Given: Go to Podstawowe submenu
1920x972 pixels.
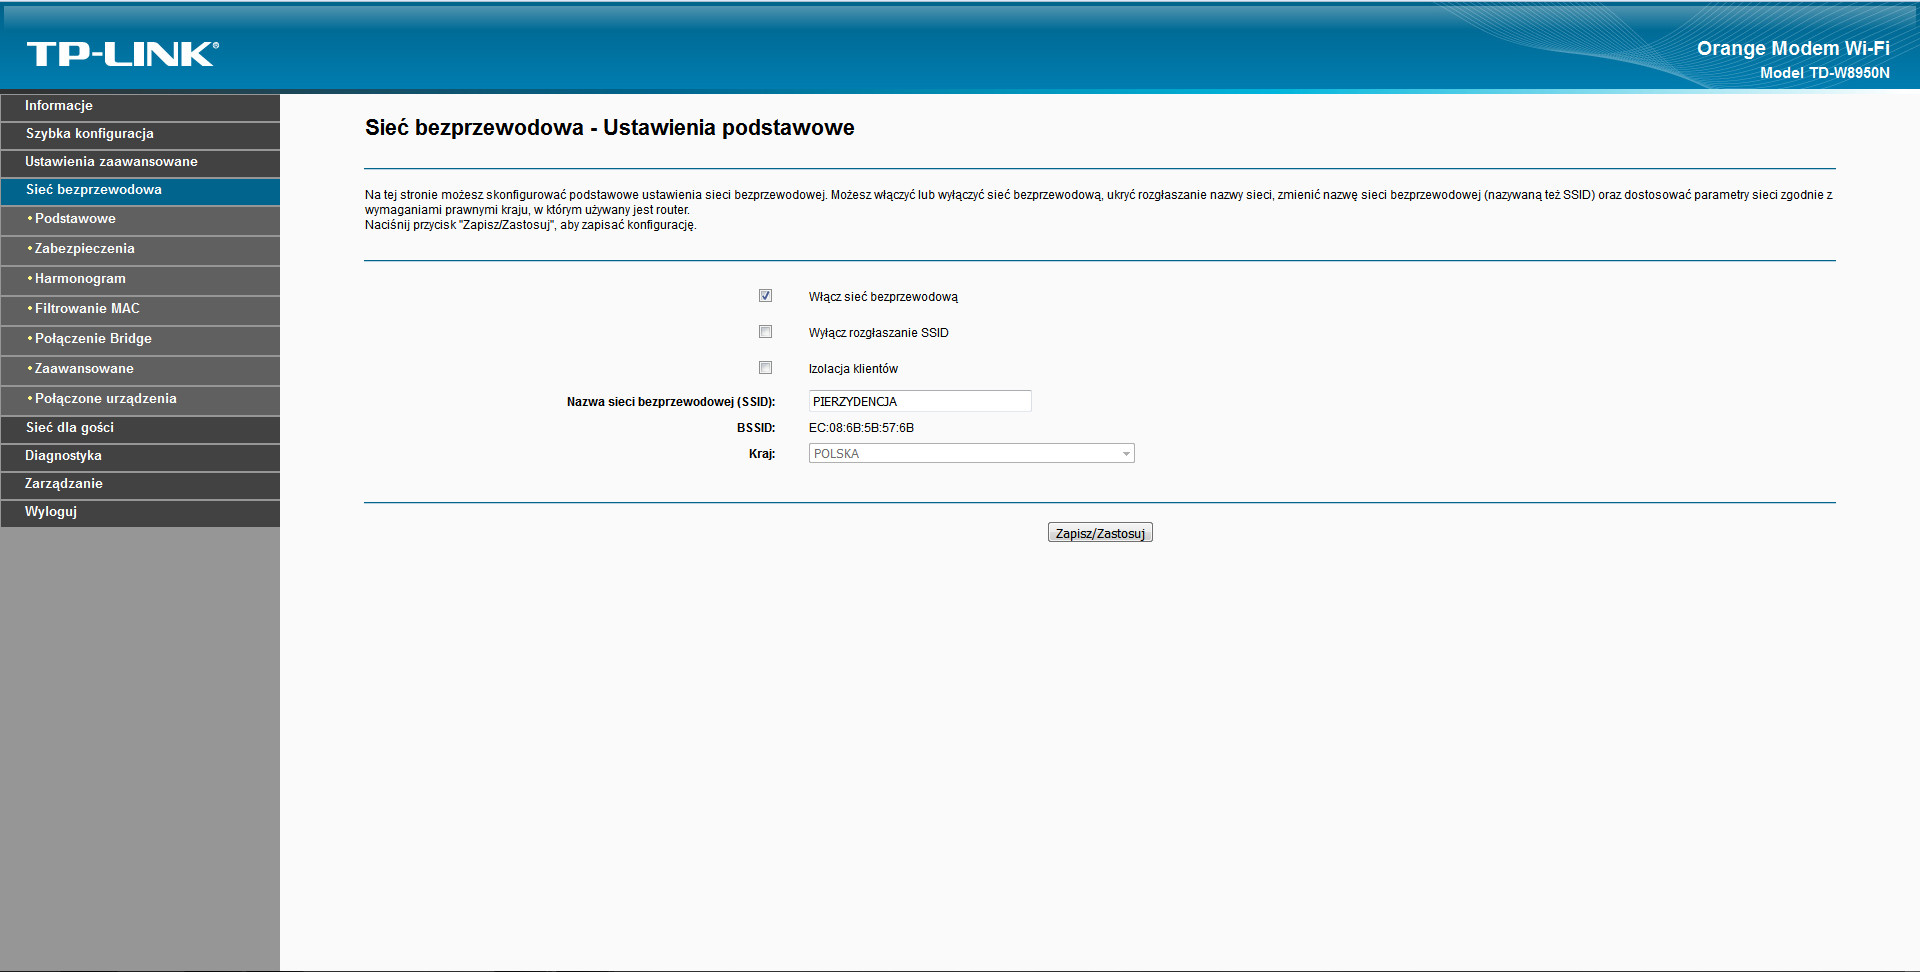Looking at the screenshot, I should tap(140, 219).
